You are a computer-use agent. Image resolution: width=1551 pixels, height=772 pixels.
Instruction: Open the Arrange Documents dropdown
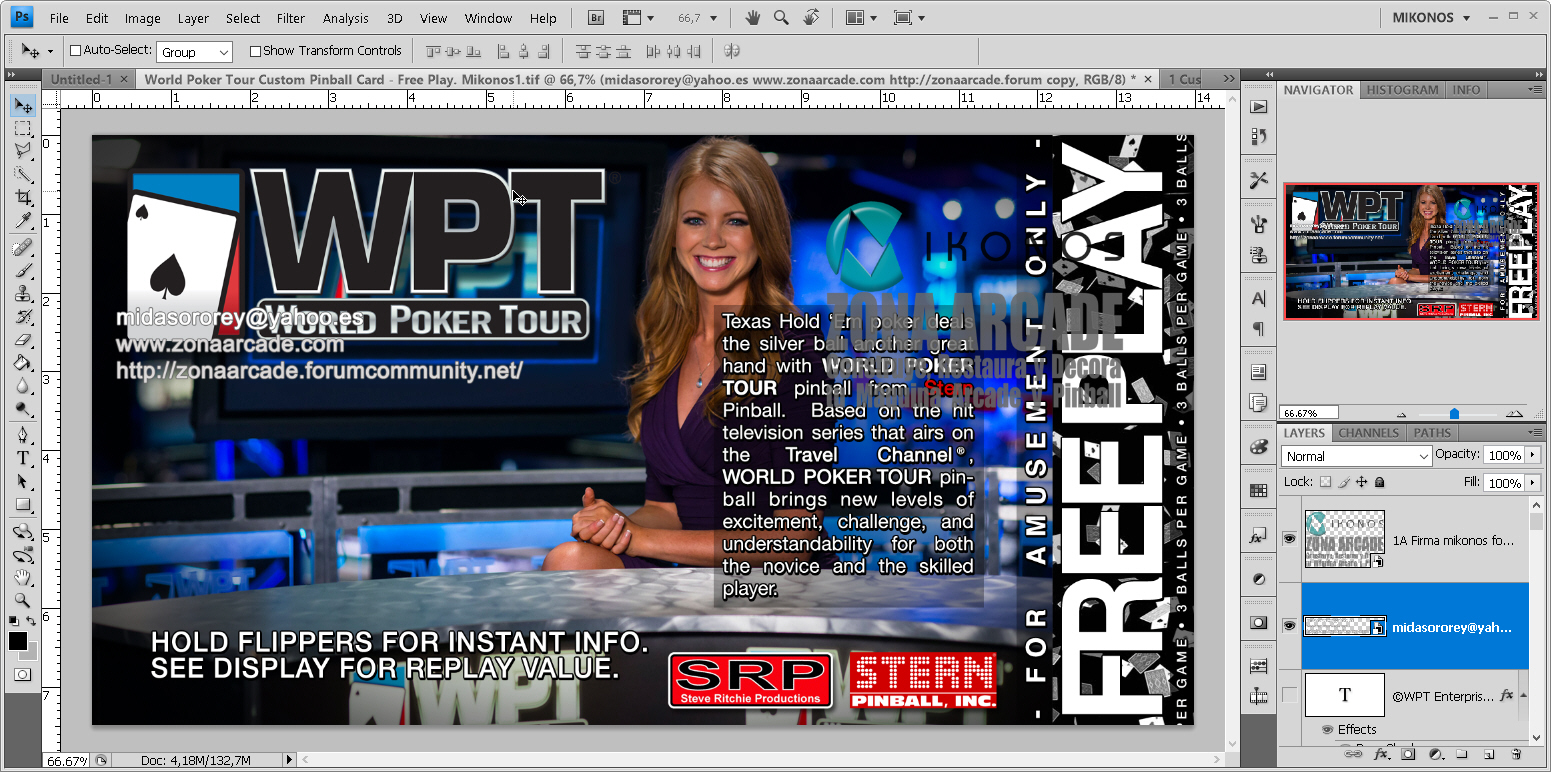[860, 18]
